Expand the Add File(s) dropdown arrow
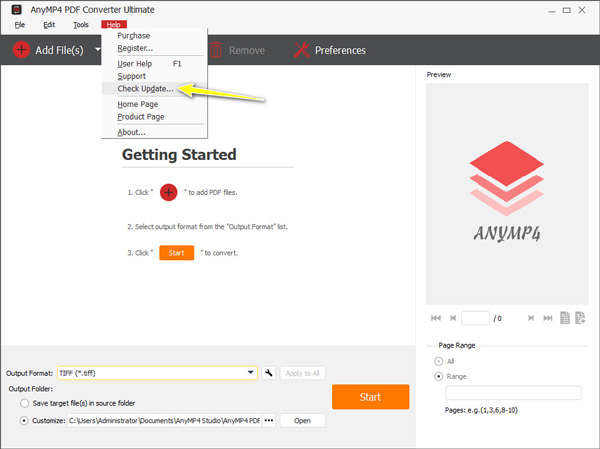600x449 pixels. tap(98, 49)
